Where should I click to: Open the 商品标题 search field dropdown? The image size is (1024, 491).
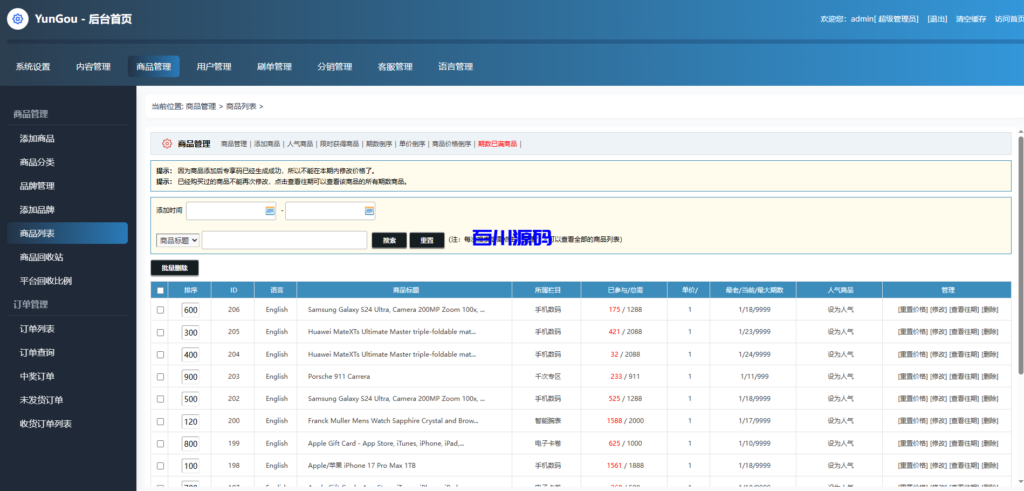(178, 240)
